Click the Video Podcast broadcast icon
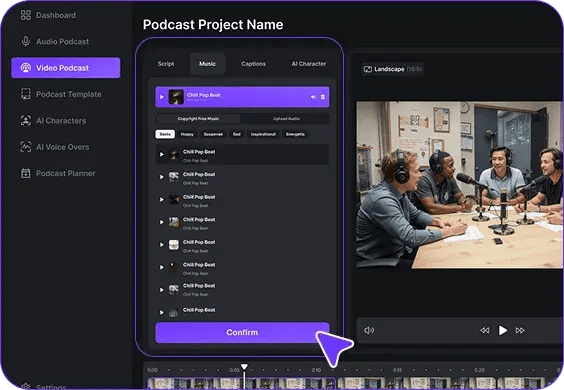This screenshot has width=564, height=390. click(26, 68)
